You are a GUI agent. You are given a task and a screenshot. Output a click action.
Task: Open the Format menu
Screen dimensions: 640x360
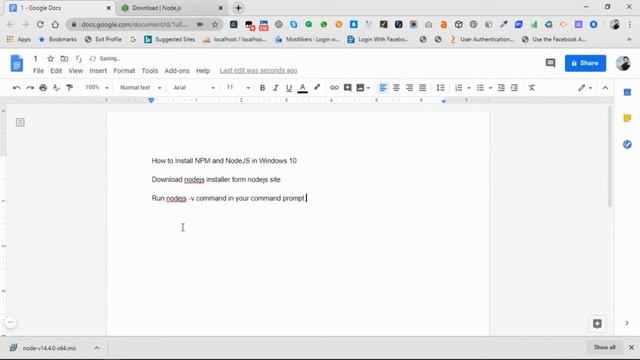click(x=124, y=71)
